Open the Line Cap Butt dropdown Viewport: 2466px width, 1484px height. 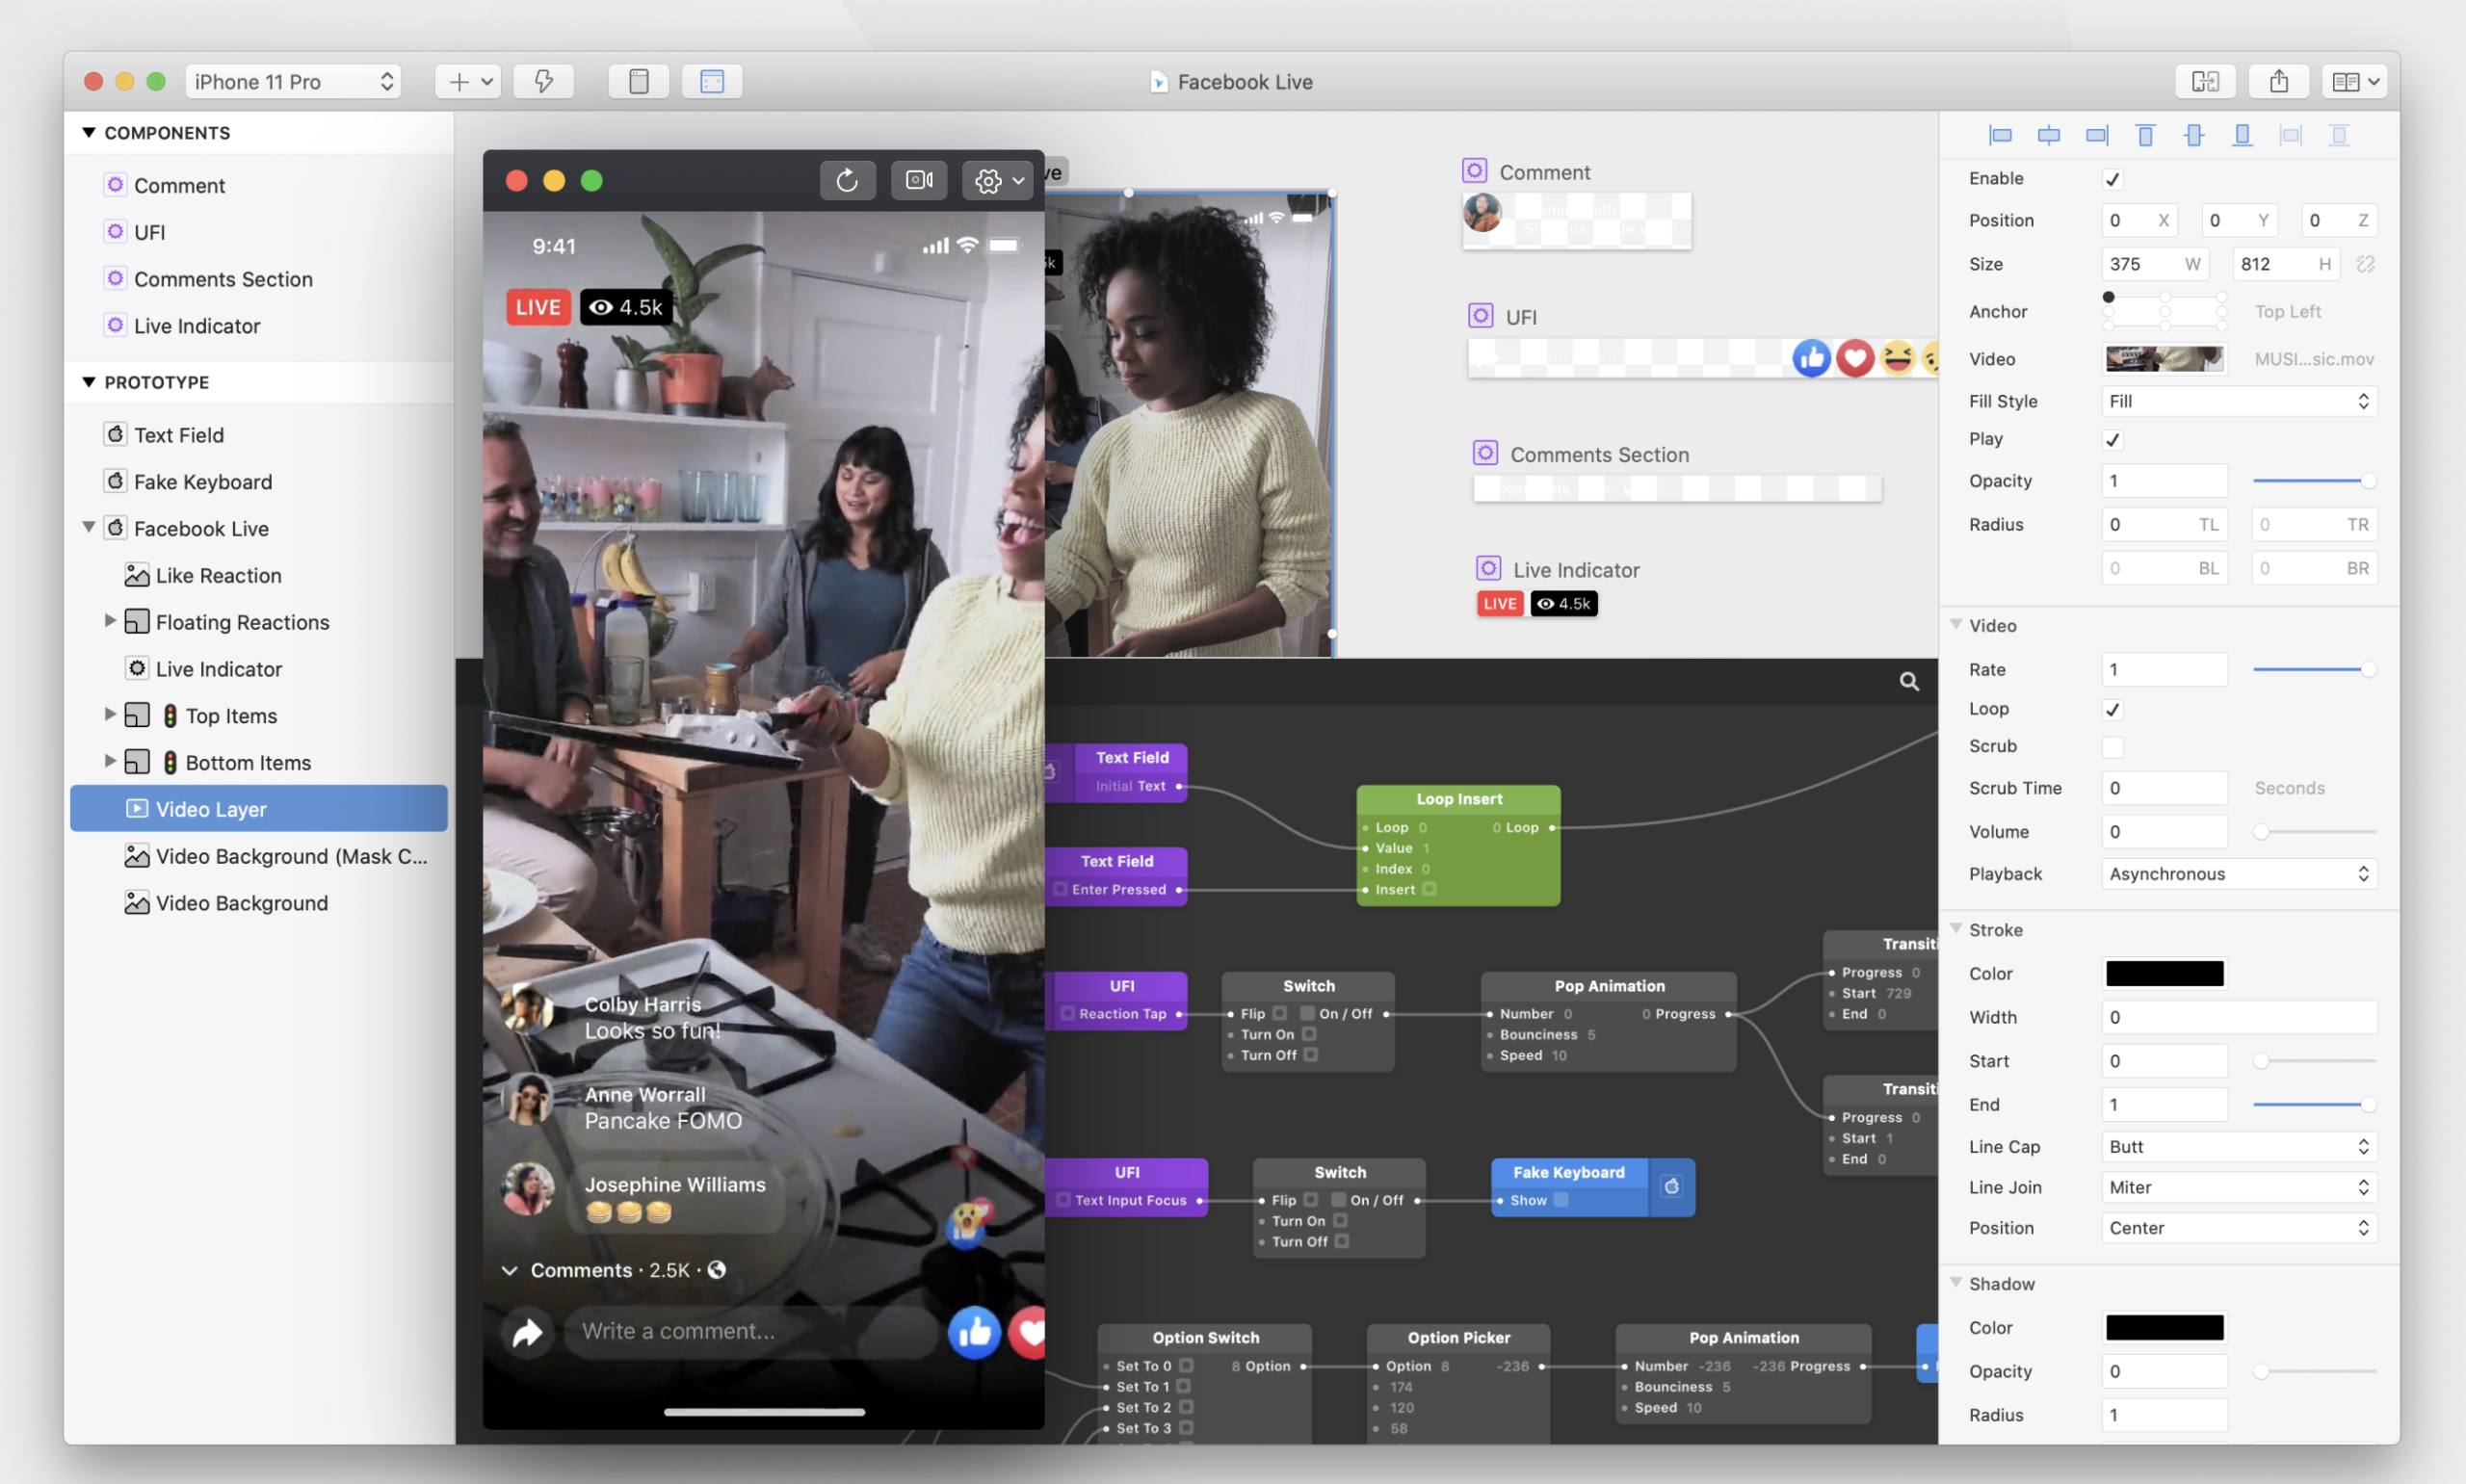2239,1147
